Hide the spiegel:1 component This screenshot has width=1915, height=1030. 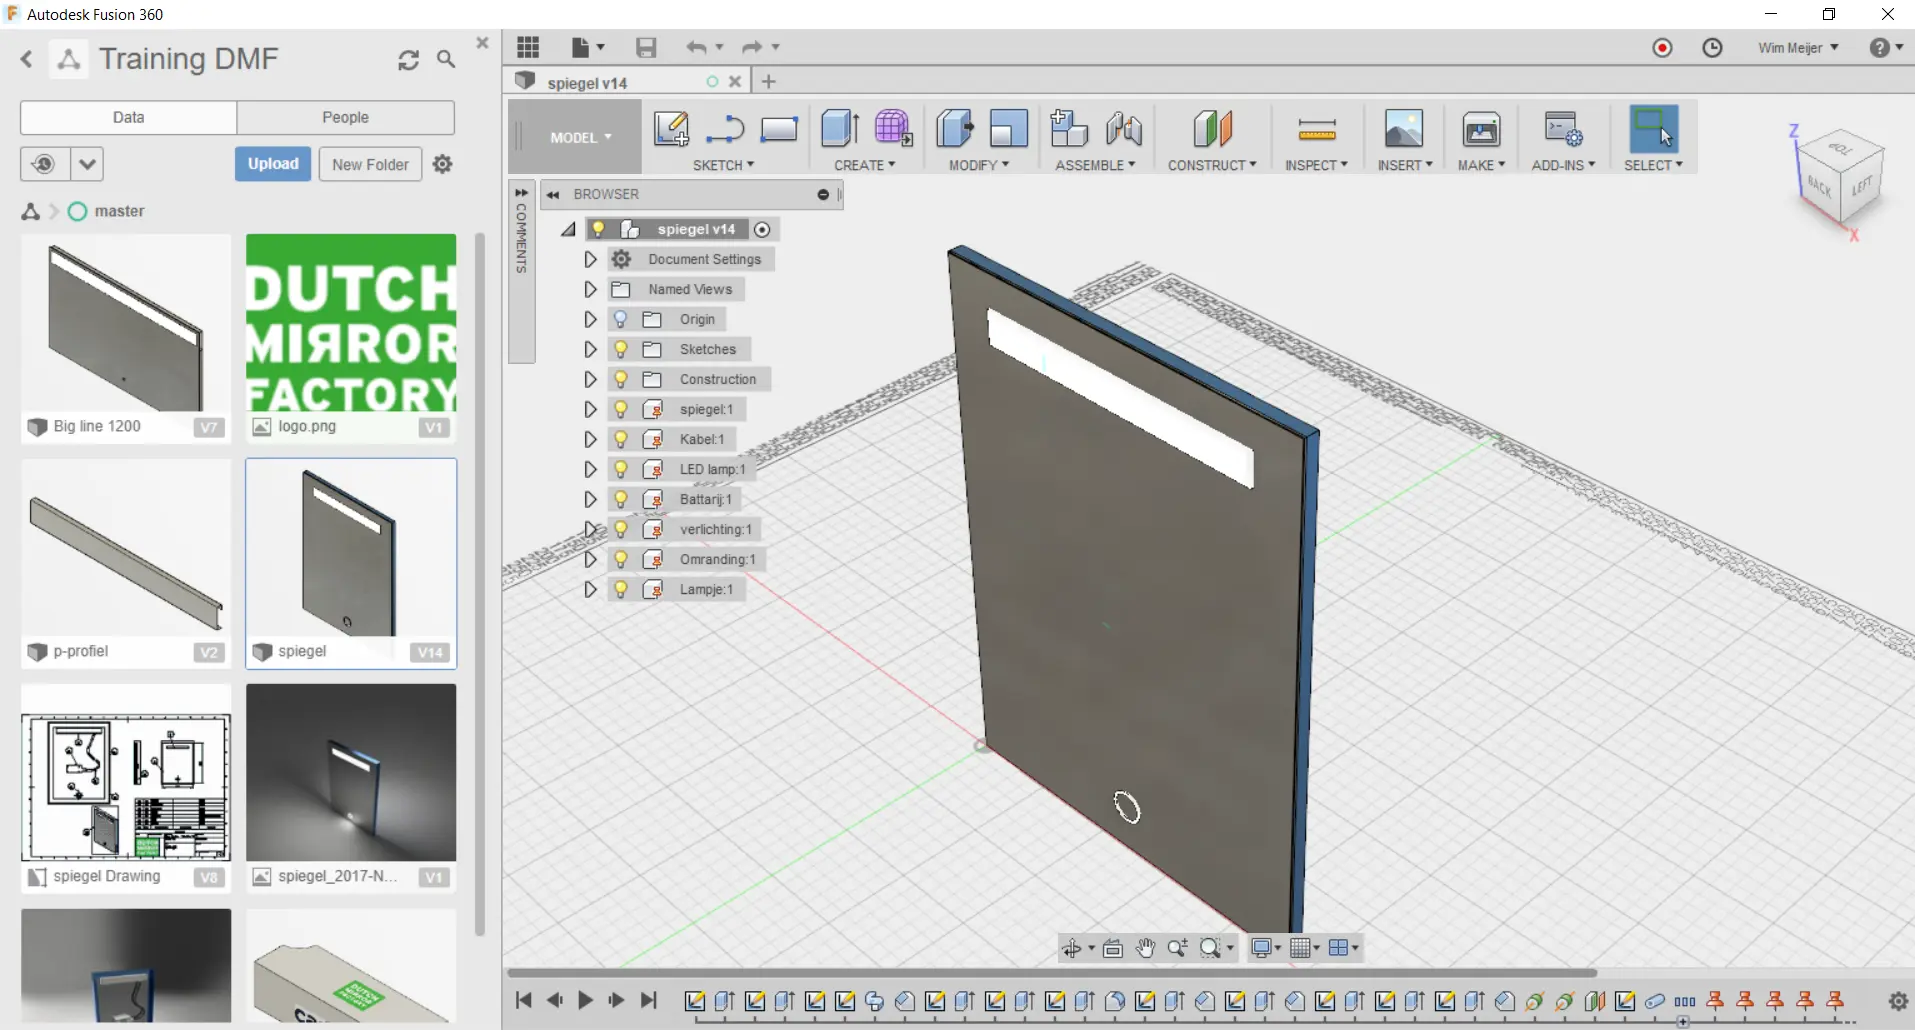click(621, 409)
